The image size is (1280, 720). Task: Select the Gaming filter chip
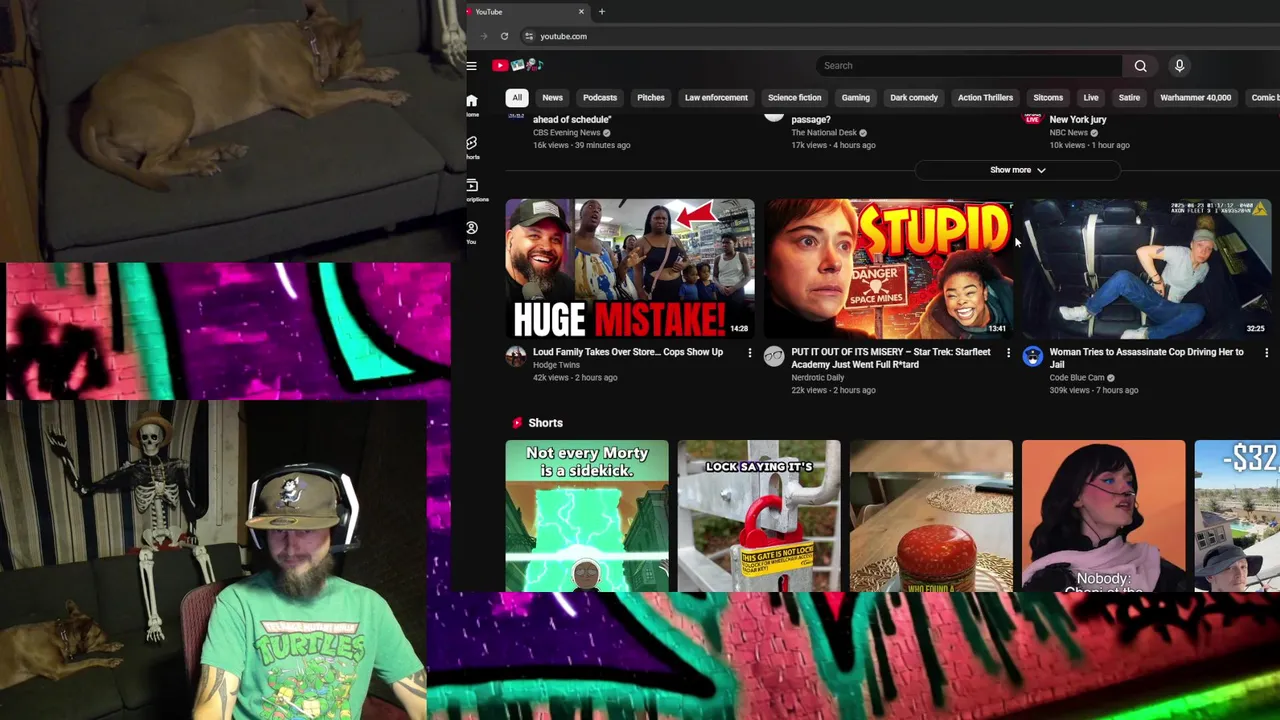tap(856, 98)
